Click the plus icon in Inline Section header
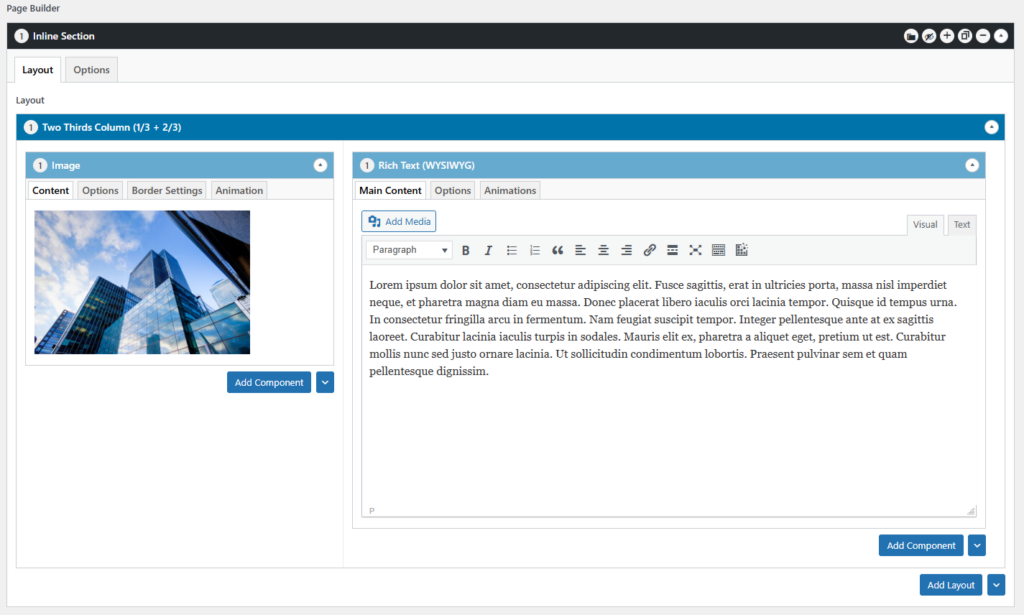The image size is (1024, 615). point(947,36)
